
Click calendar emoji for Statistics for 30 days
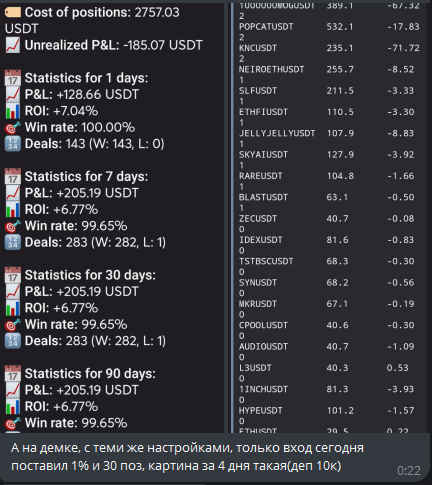[13, 275]
